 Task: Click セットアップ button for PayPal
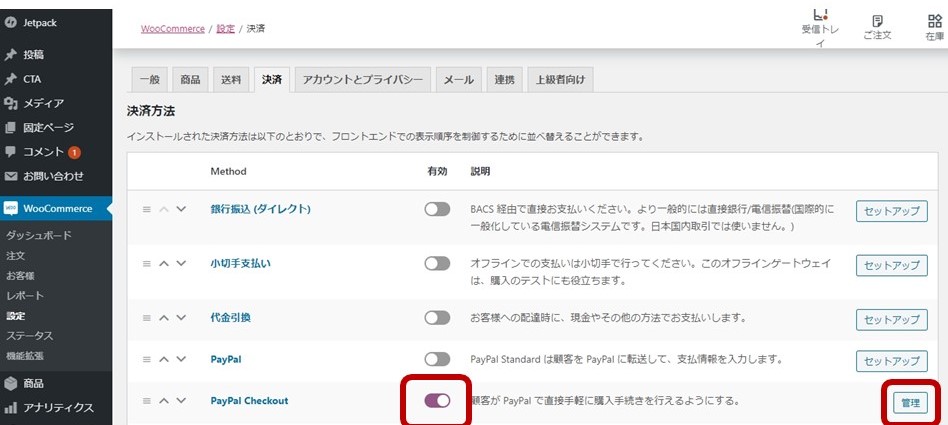(x=892, y=361)
